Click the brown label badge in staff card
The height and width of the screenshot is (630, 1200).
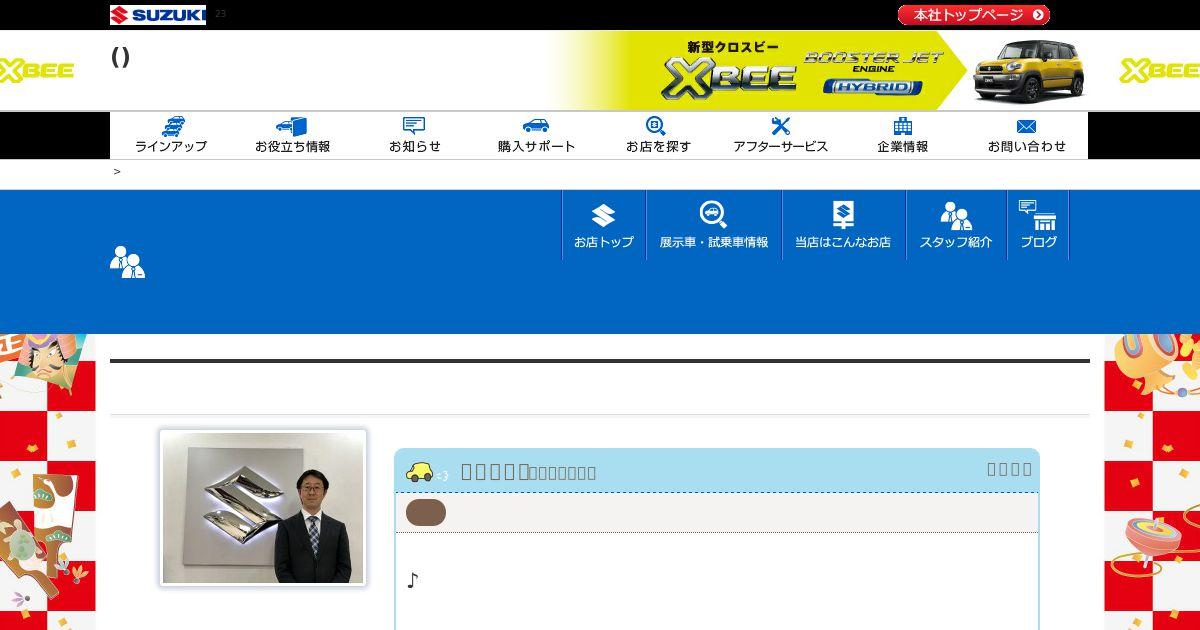point(426,513)
